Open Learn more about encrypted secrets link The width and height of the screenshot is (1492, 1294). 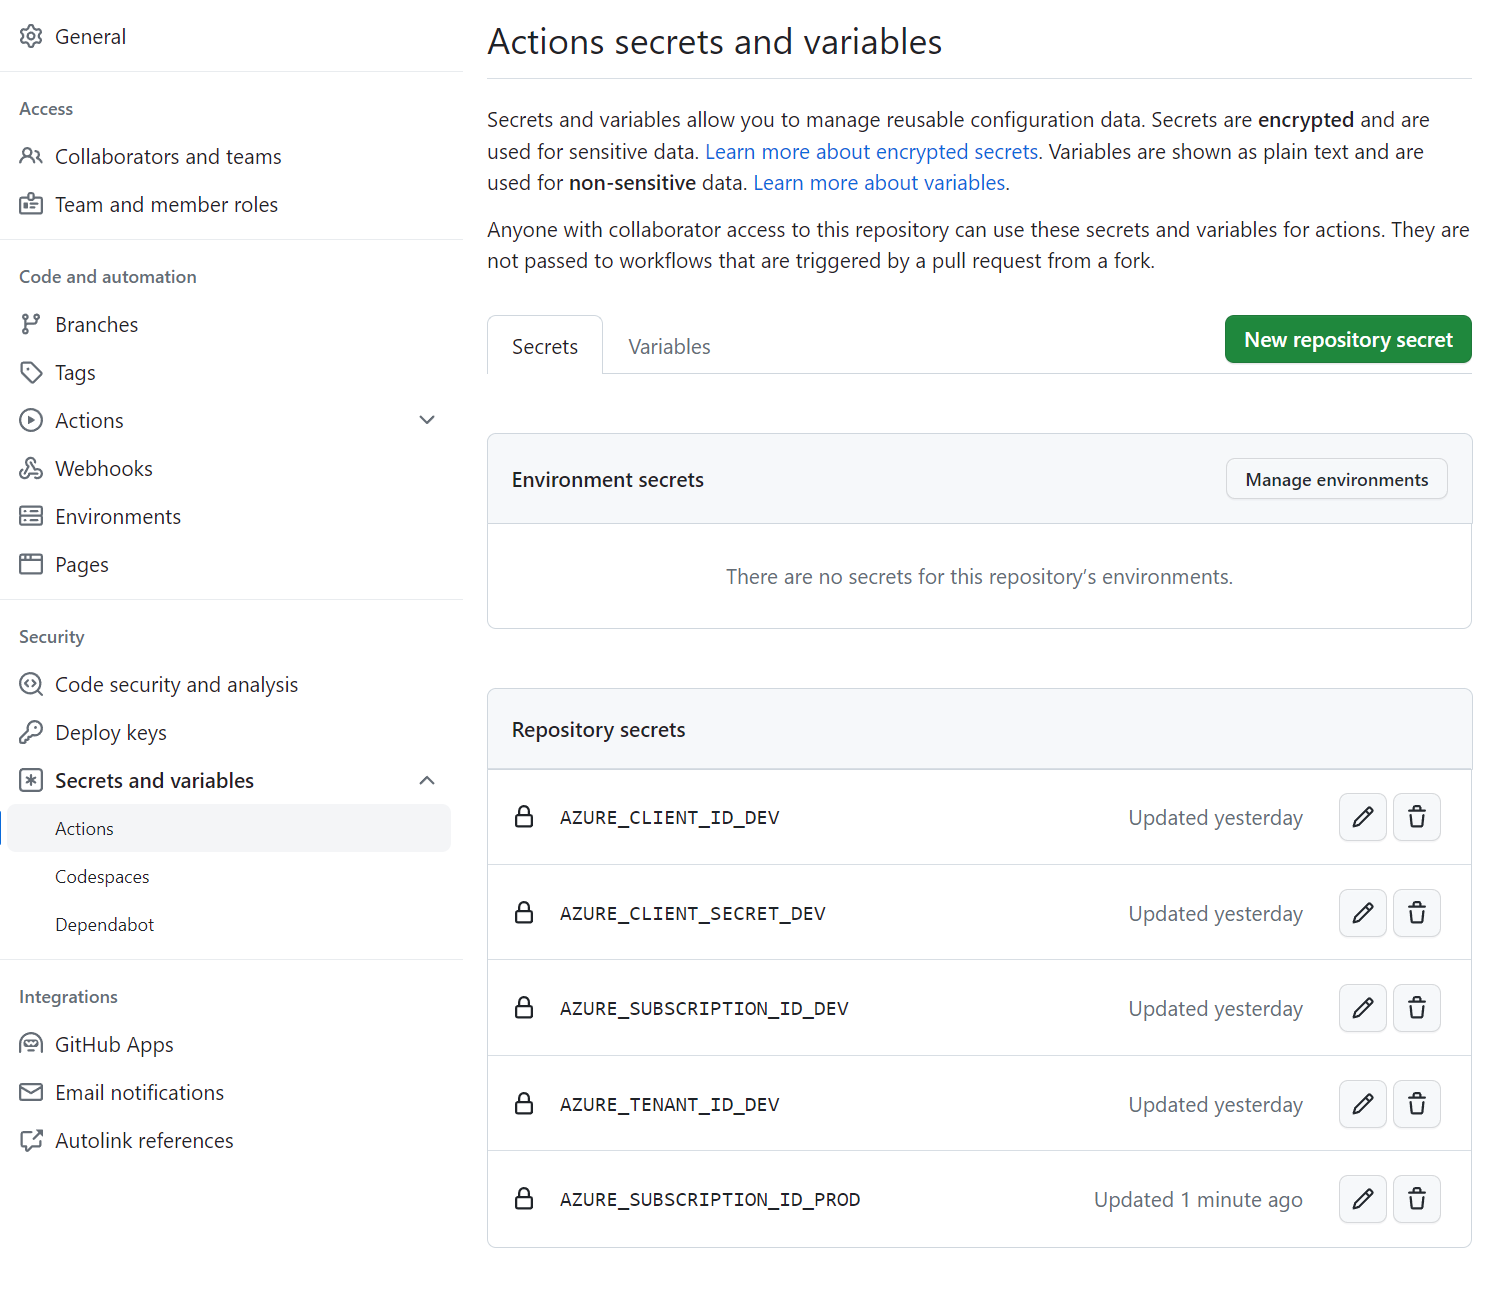click(x=871, y=152)
